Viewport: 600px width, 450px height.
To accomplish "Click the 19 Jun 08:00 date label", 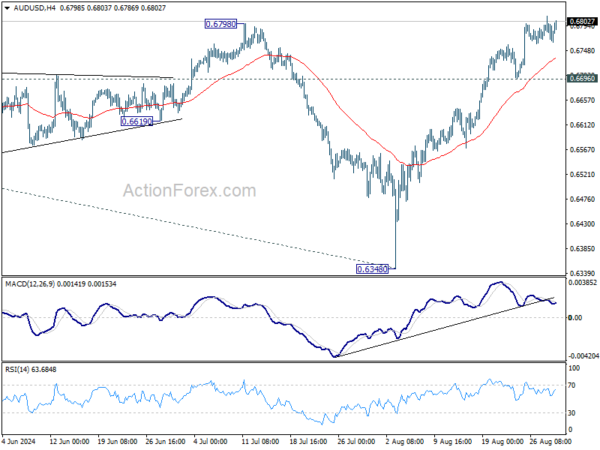I will point(117,441).
